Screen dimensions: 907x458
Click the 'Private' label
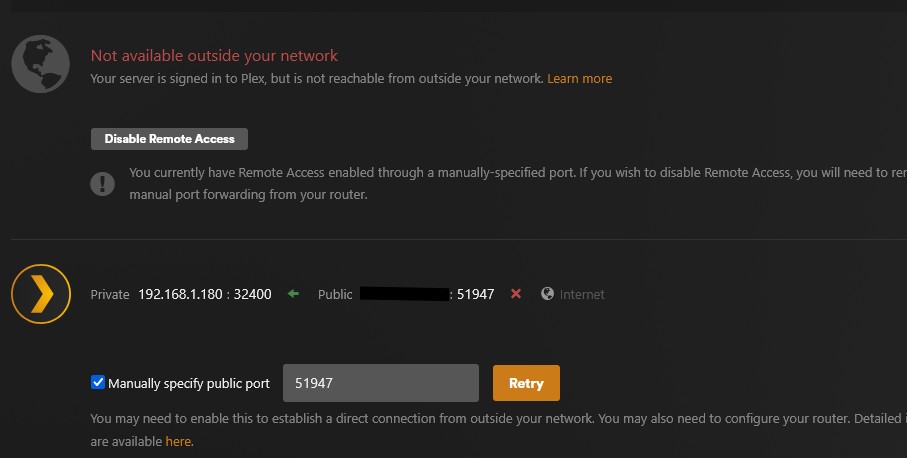[110, 294]
